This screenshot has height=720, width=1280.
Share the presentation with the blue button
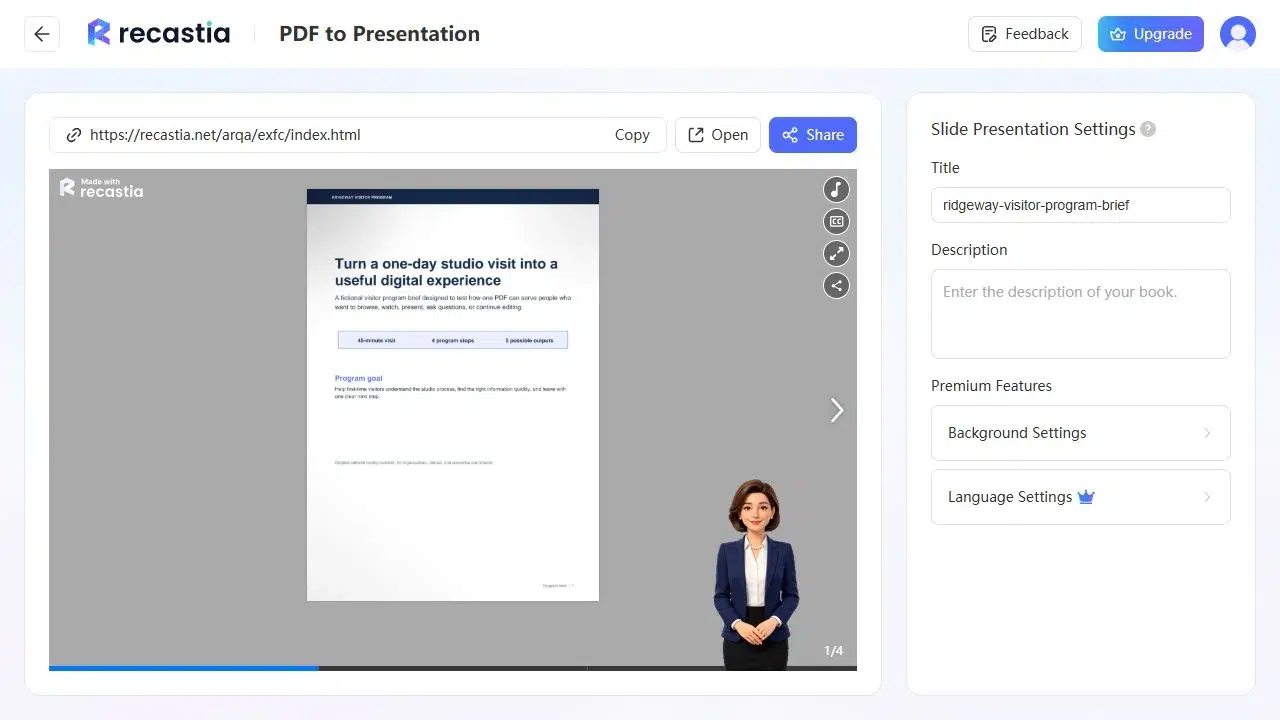tap(813, 135)
